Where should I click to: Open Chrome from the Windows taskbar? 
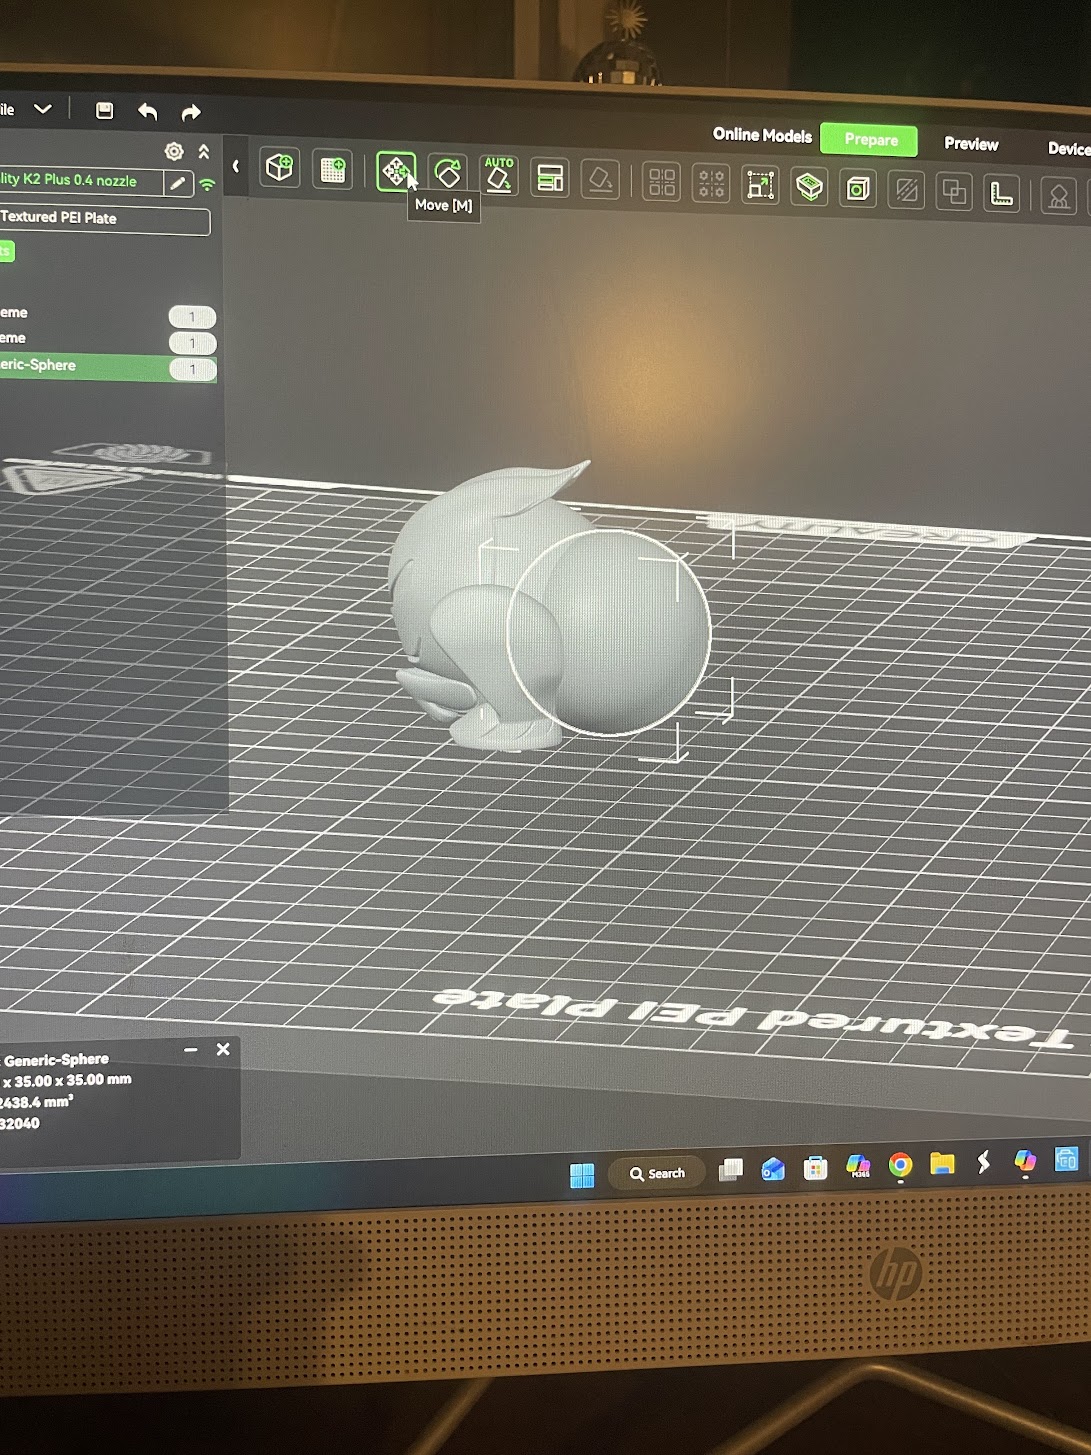point(900,1165)
